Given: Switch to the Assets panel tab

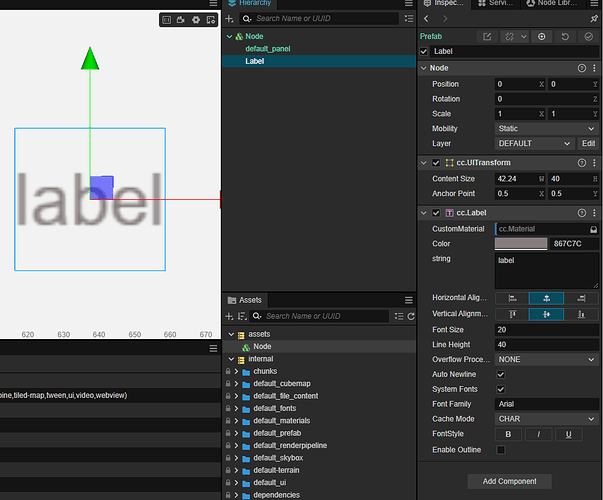Looking at the screenshot, I should (245, 300).
